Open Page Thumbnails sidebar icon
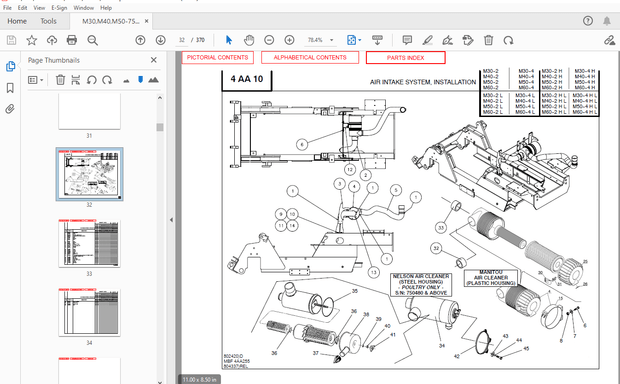The width and height of the screenshot is (620, 384). (x=10, y=66)
